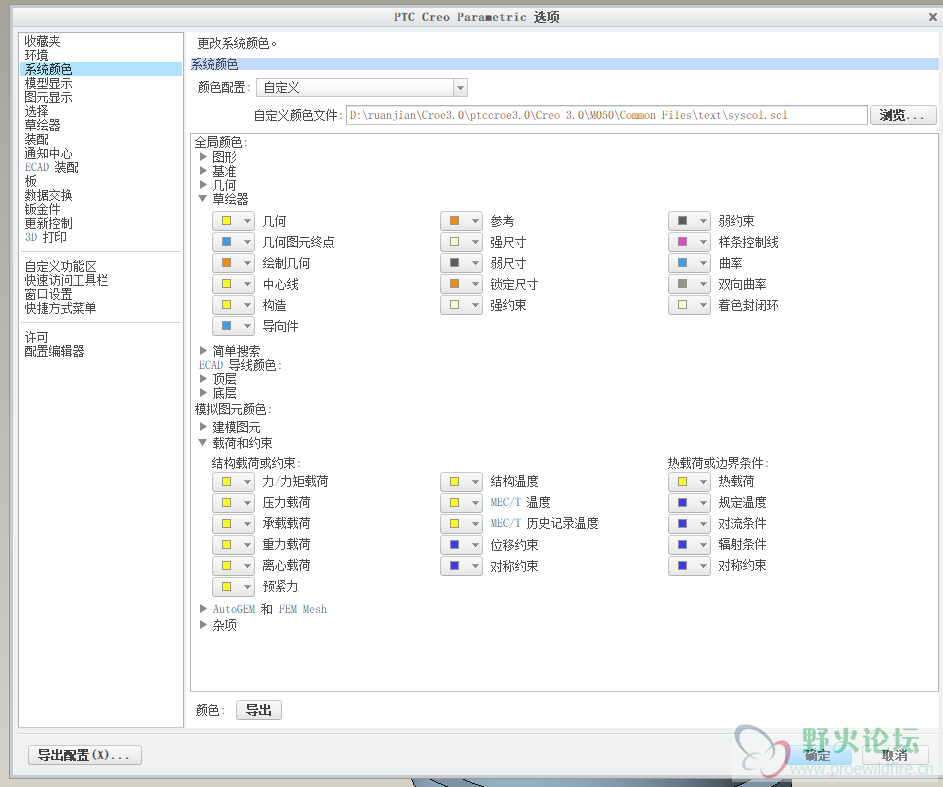Open the 模型显示 options category

coord(48,84)
